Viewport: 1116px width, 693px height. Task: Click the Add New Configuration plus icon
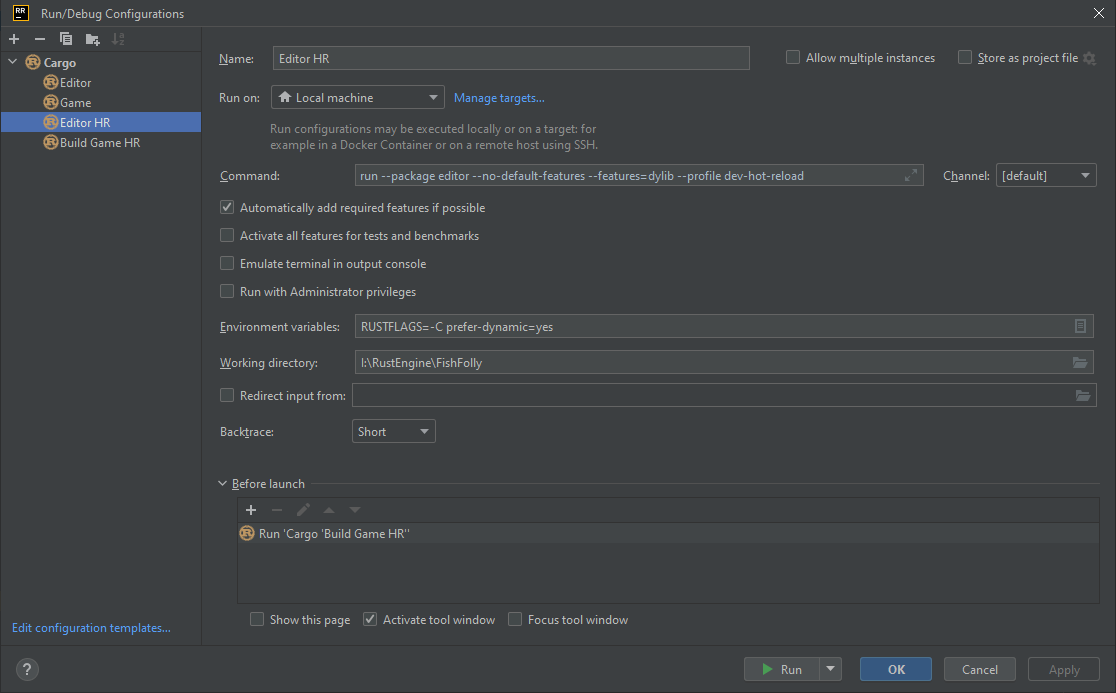pyautogui.click(x=14, y=39)
